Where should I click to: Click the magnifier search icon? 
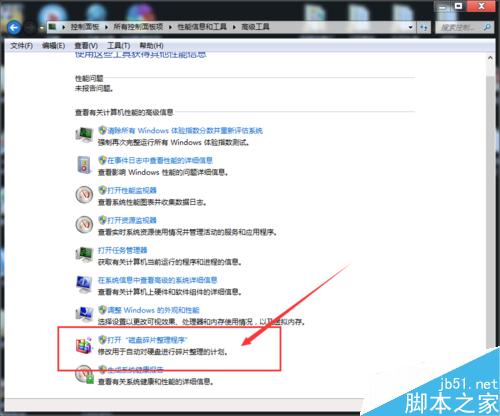point(487,27)
